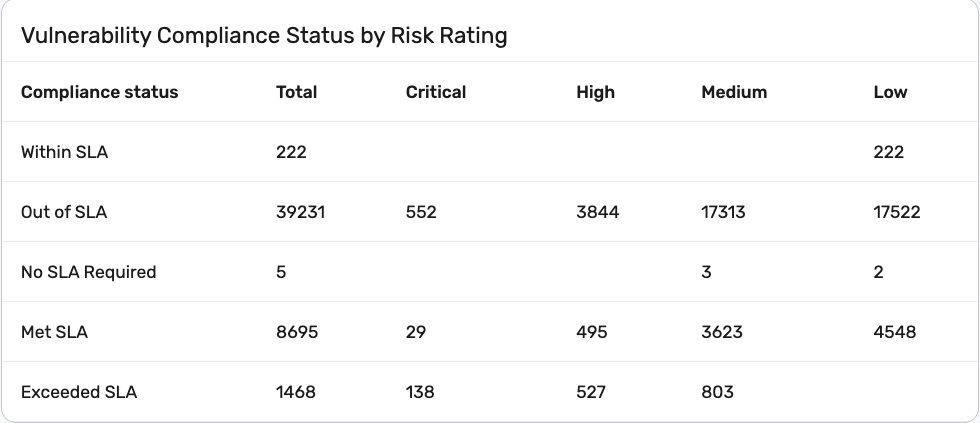Select the Within SLA row label

coord(64,152)
